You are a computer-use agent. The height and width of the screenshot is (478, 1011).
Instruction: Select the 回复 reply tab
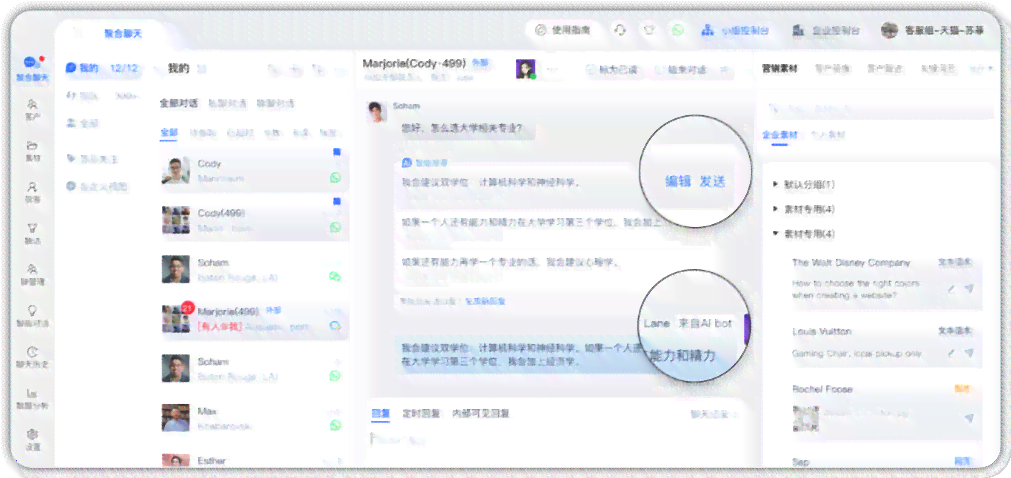[380, 413]
